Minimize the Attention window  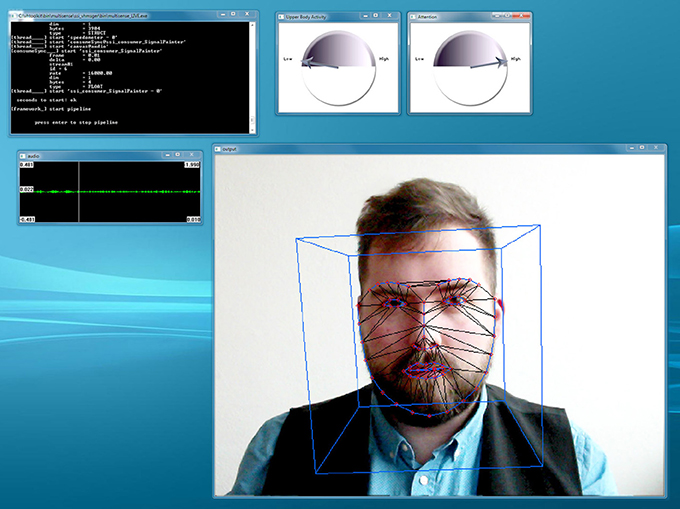[497, 16]
